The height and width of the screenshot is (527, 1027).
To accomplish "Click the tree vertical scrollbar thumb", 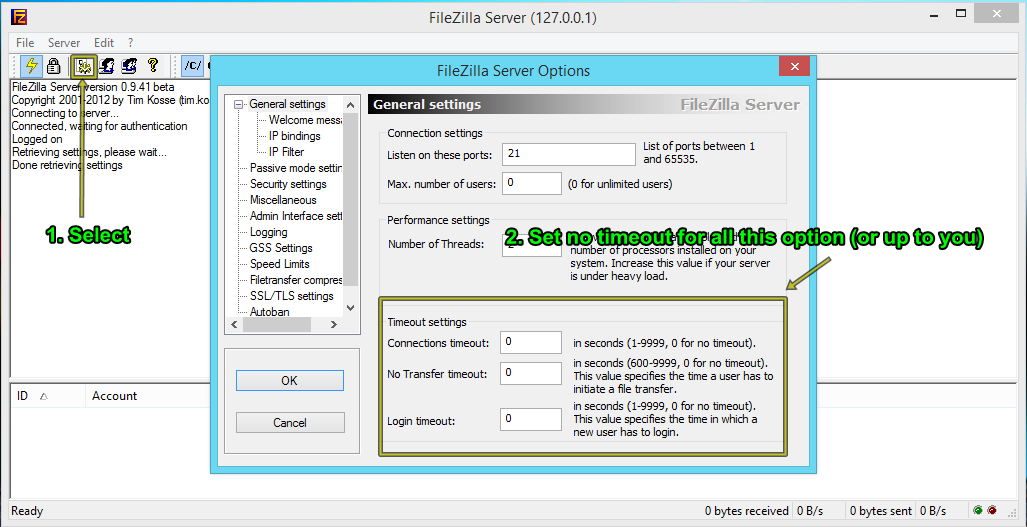I will (x=350, y=199).
